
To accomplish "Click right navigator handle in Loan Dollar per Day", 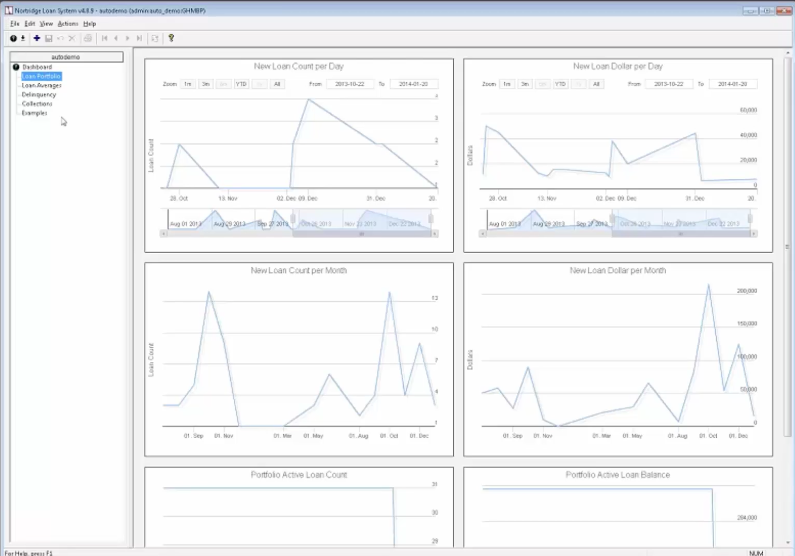I will coord(750,218).
